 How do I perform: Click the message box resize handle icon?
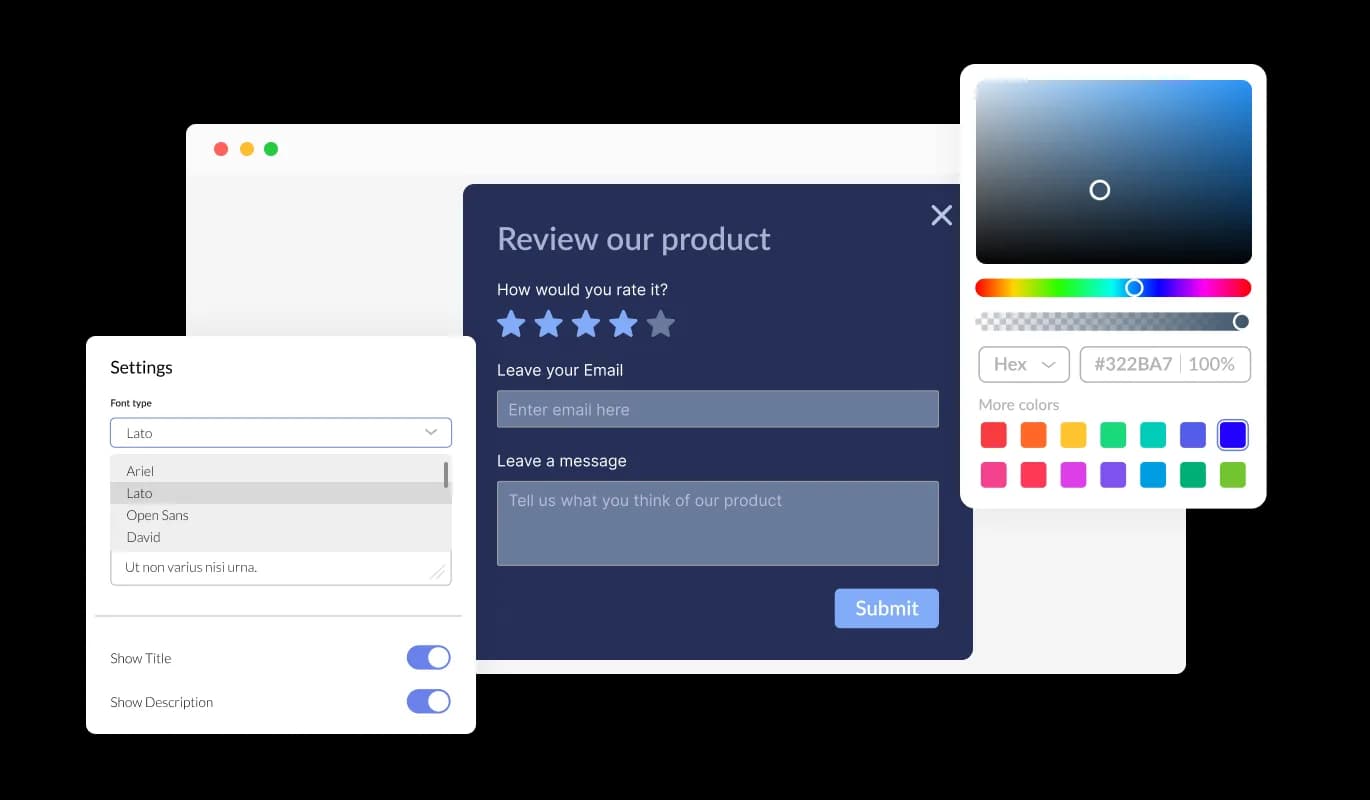(438, 570)
